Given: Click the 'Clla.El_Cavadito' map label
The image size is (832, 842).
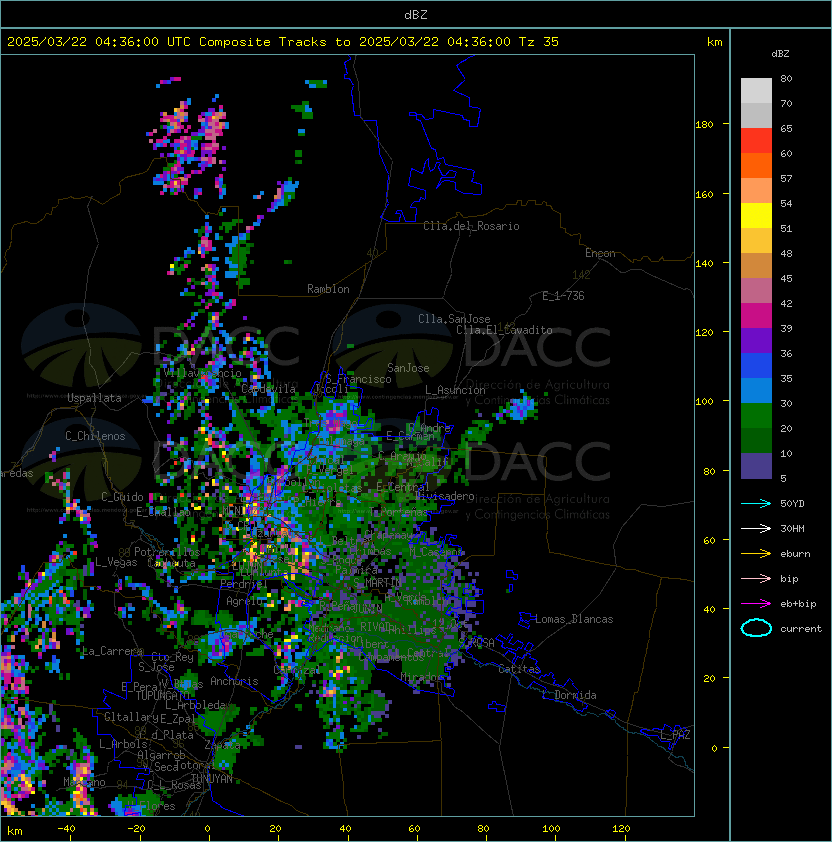Looking at the screenshot, I should click(x=504, y=330).
